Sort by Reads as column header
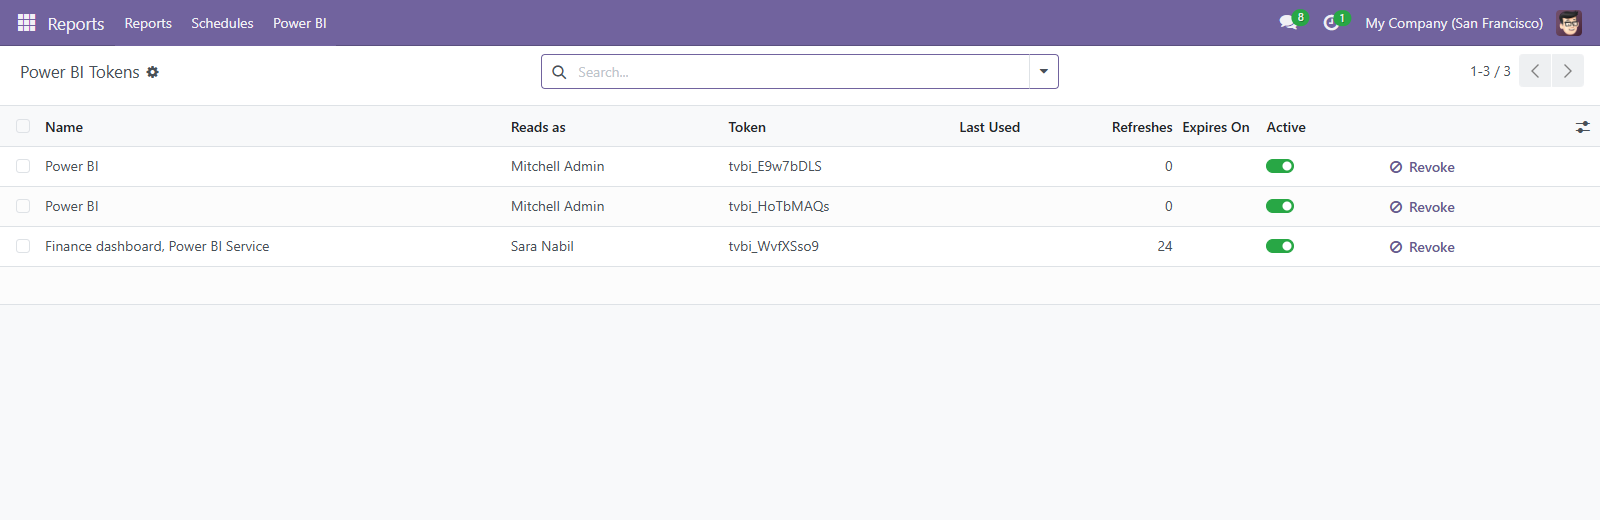1600x520 pixels. pos(538,127)
